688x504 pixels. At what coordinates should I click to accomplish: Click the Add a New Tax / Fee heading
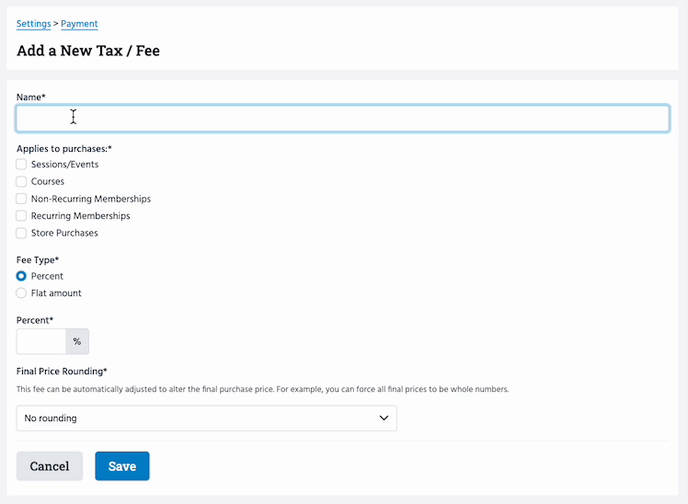tap(88, 50)
